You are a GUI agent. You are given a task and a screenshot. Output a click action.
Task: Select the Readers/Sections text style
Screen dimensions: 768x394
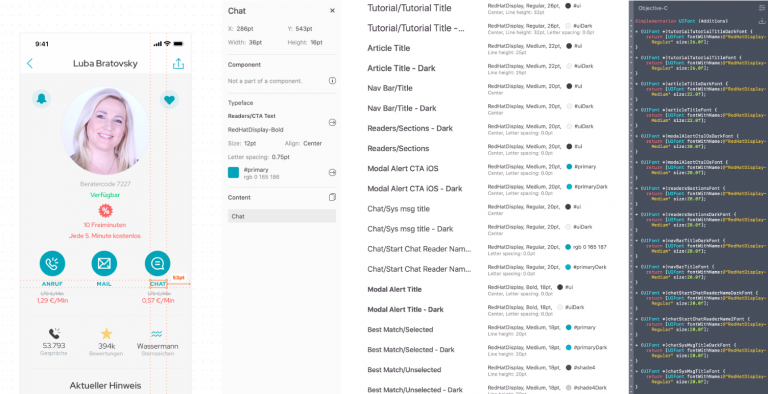pos(398,148)
